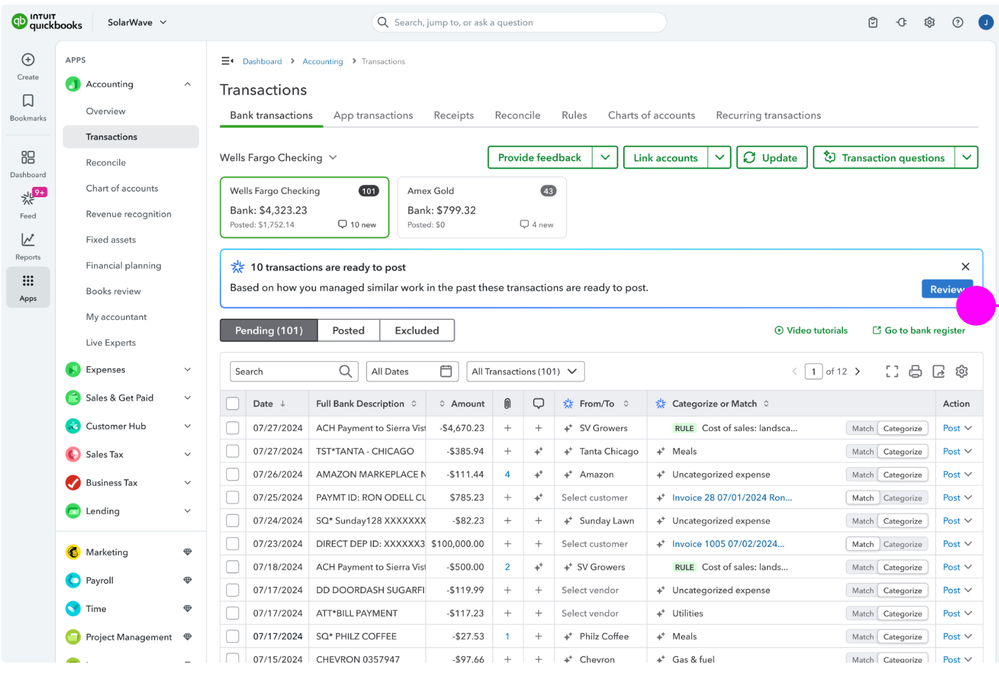Click the top search bar

pos(519,22)
